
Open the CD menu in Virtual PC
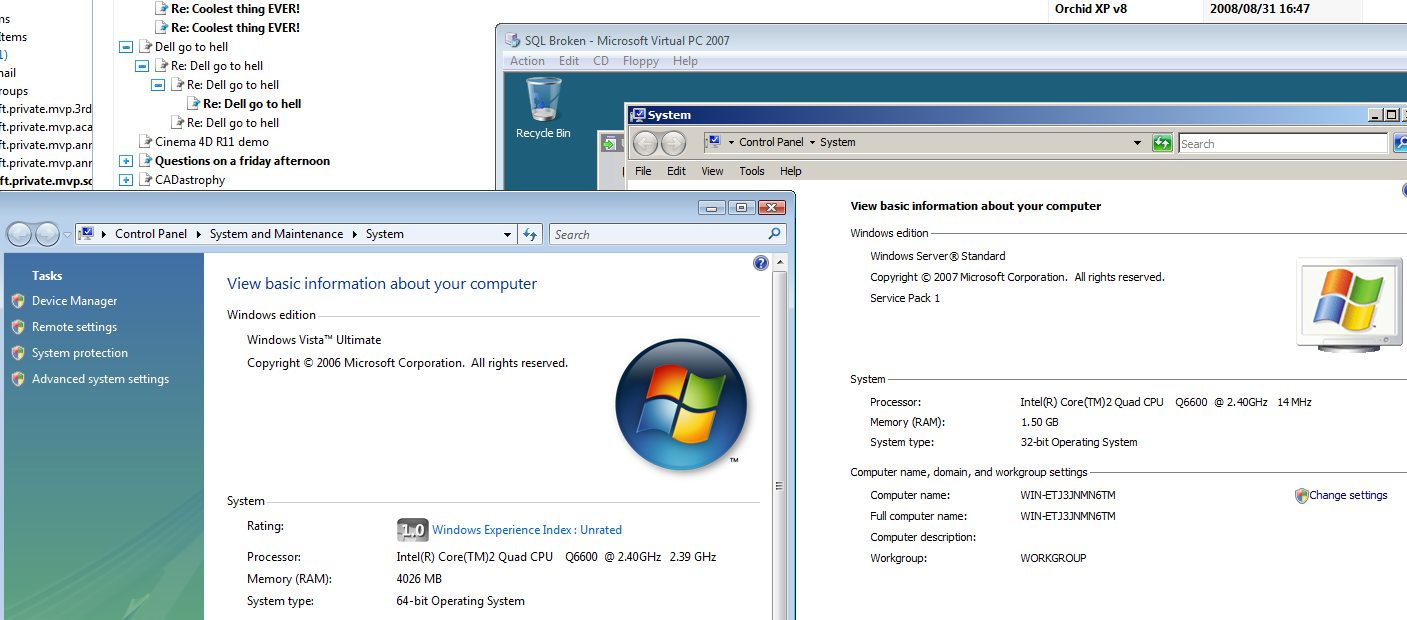pyautogui.click(x=600, y=61)
